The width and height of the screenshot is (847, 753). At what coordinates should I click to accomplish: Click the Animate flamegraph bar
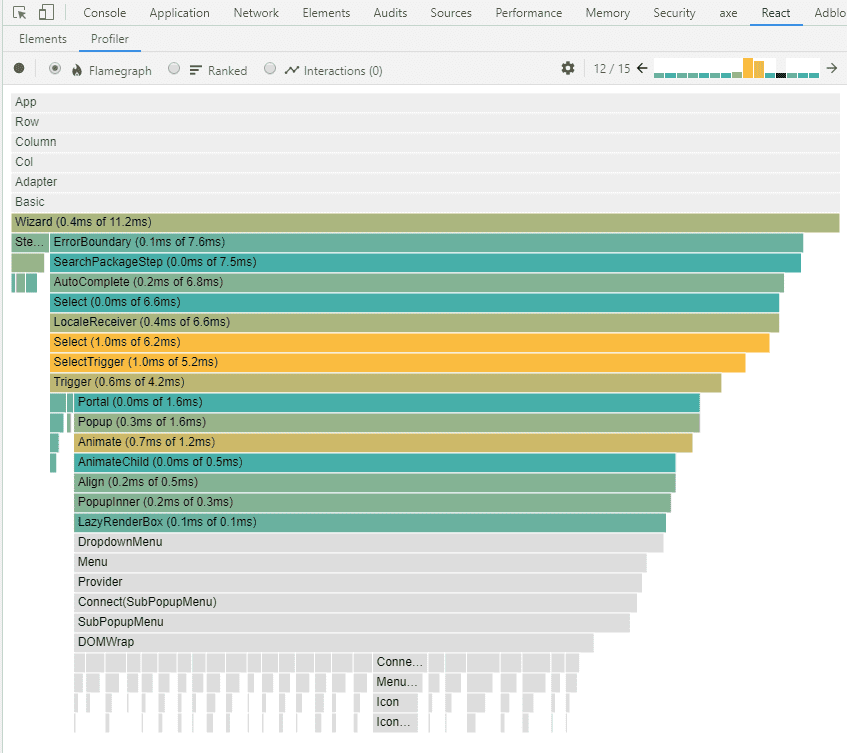(383, 442)
